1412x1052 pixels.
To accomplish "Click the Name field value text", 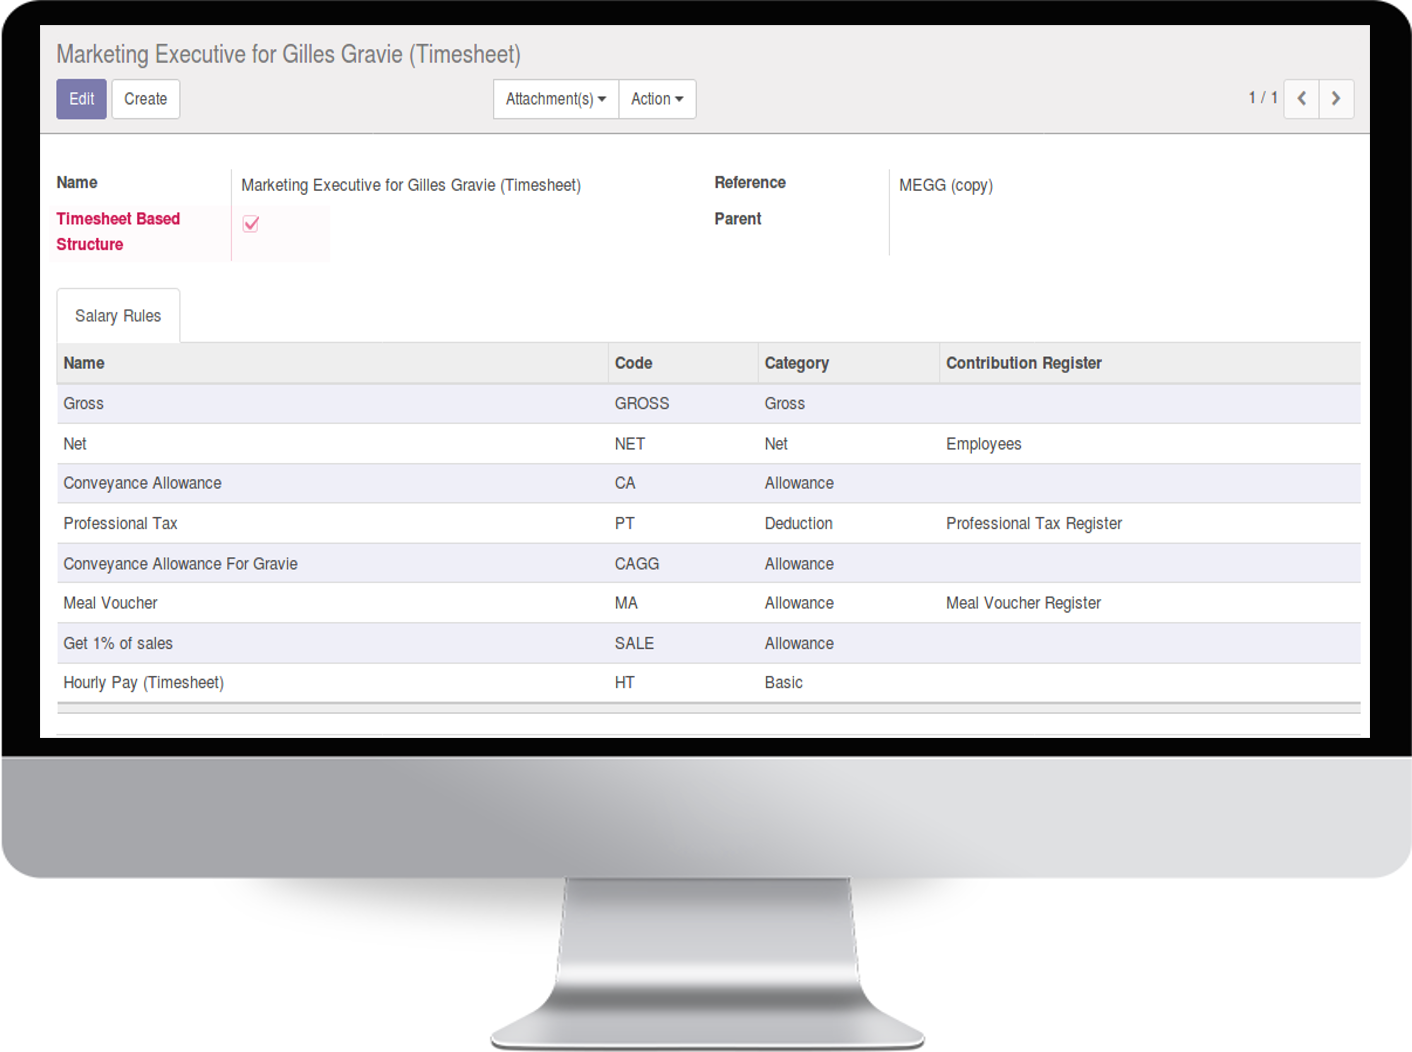I will (410, 185).
